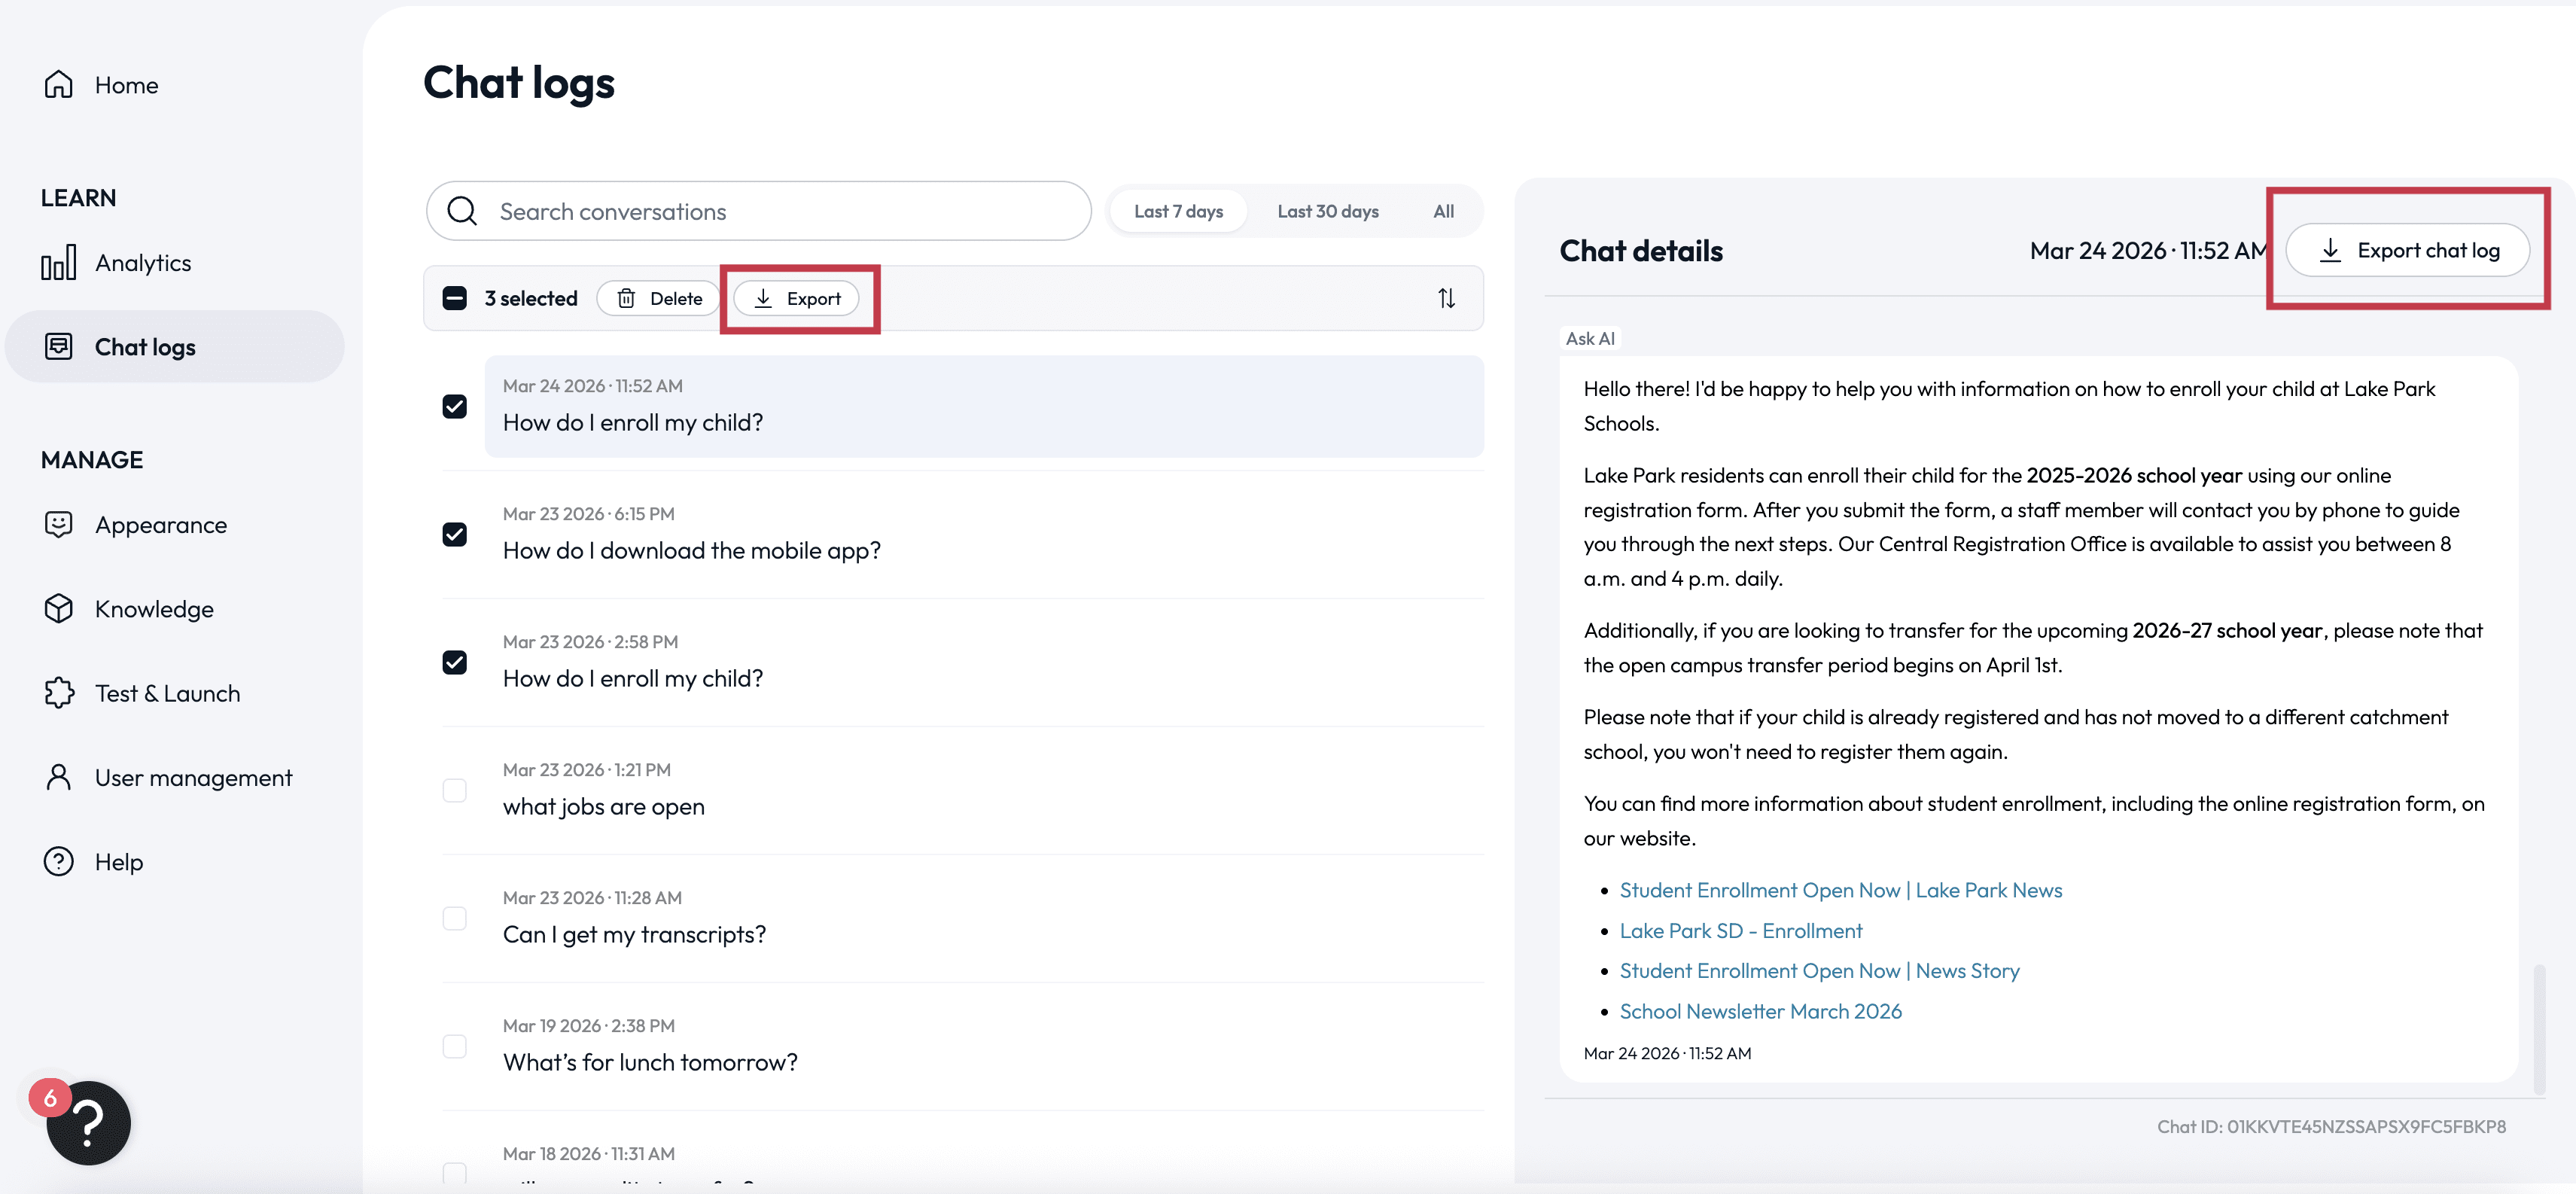Select the Last 7 days filter
The image size is (2576, 1194).
1178,211
